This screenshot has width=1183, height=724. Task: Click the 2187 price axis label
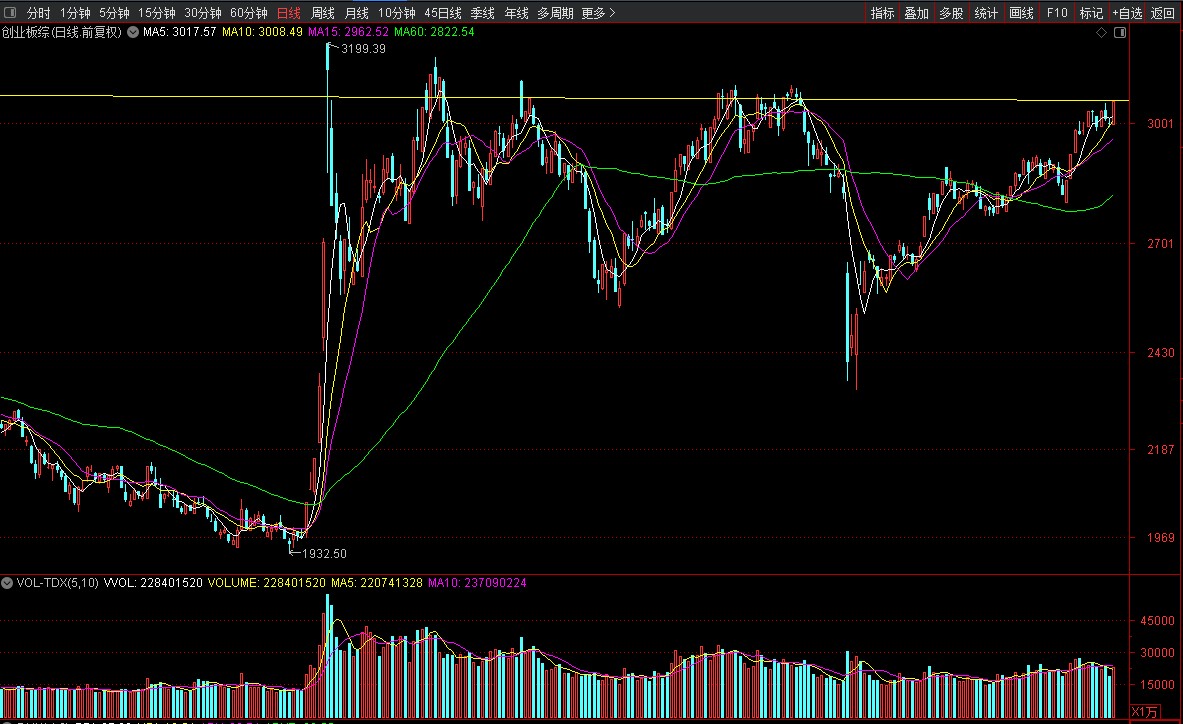click(x=1160, y=449)
